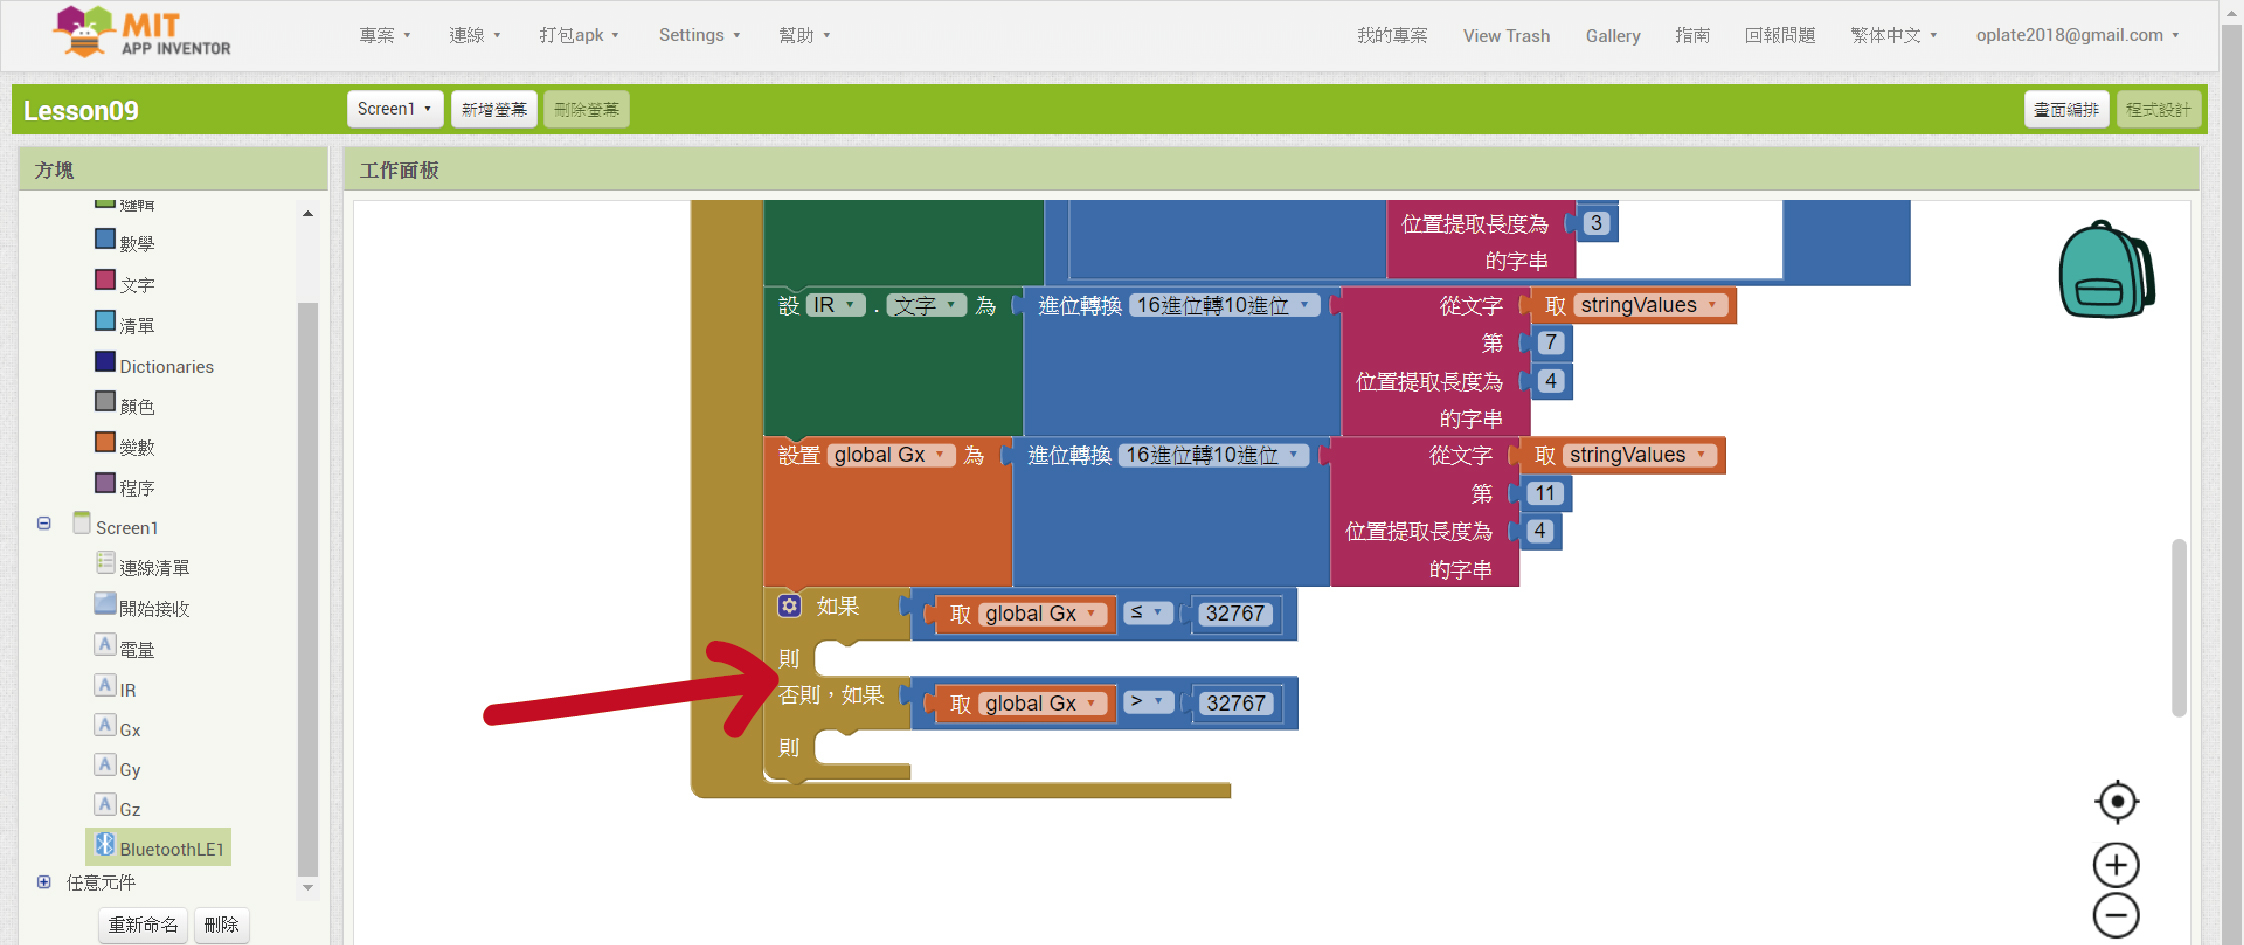Viewport: 2244px width, 945px height.
Task: Zoom in with the plus icon
Action: 2116,865
